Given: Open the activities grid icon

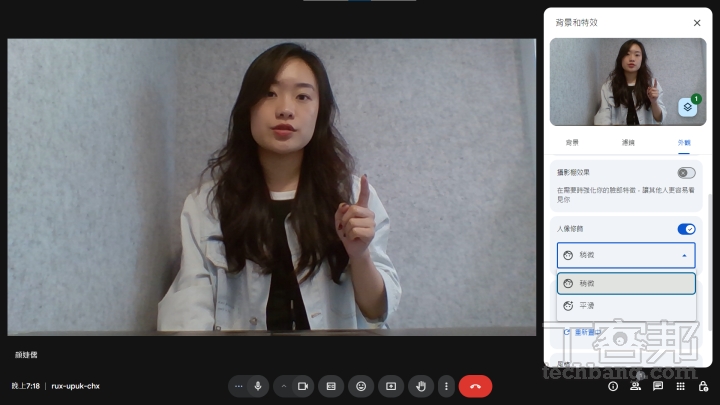Looking at the screenshot, I should point(681,386).
